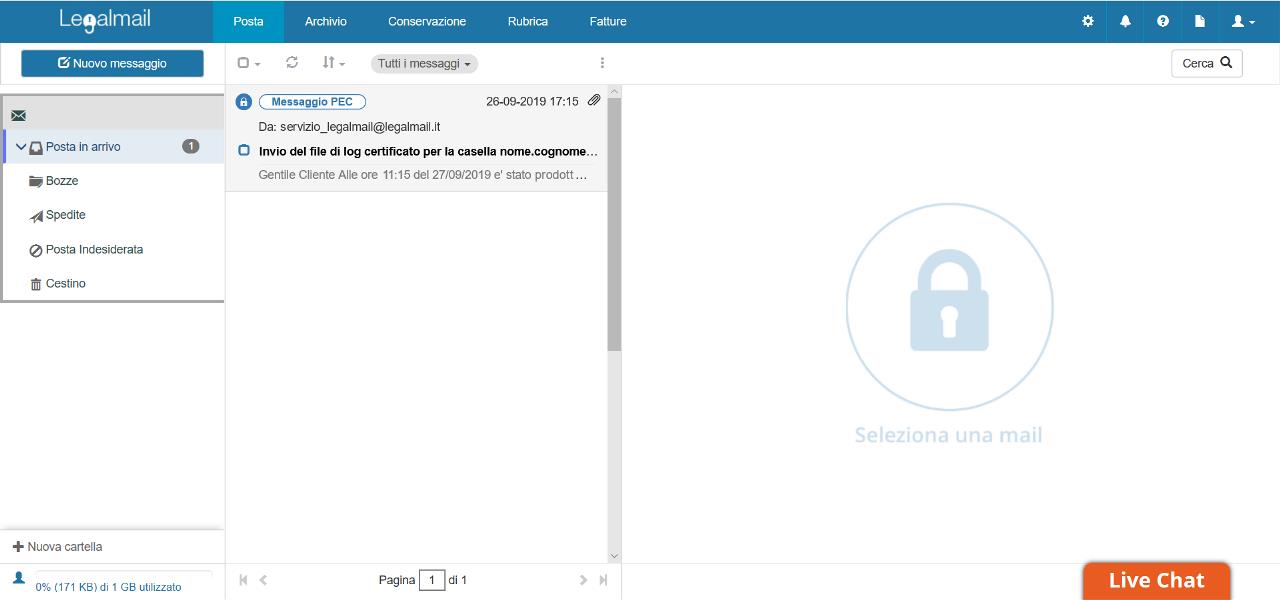Expand the 'Tutti i messaggi' filter
Viewport: 1280px width, 600px height.
(424, 64)
